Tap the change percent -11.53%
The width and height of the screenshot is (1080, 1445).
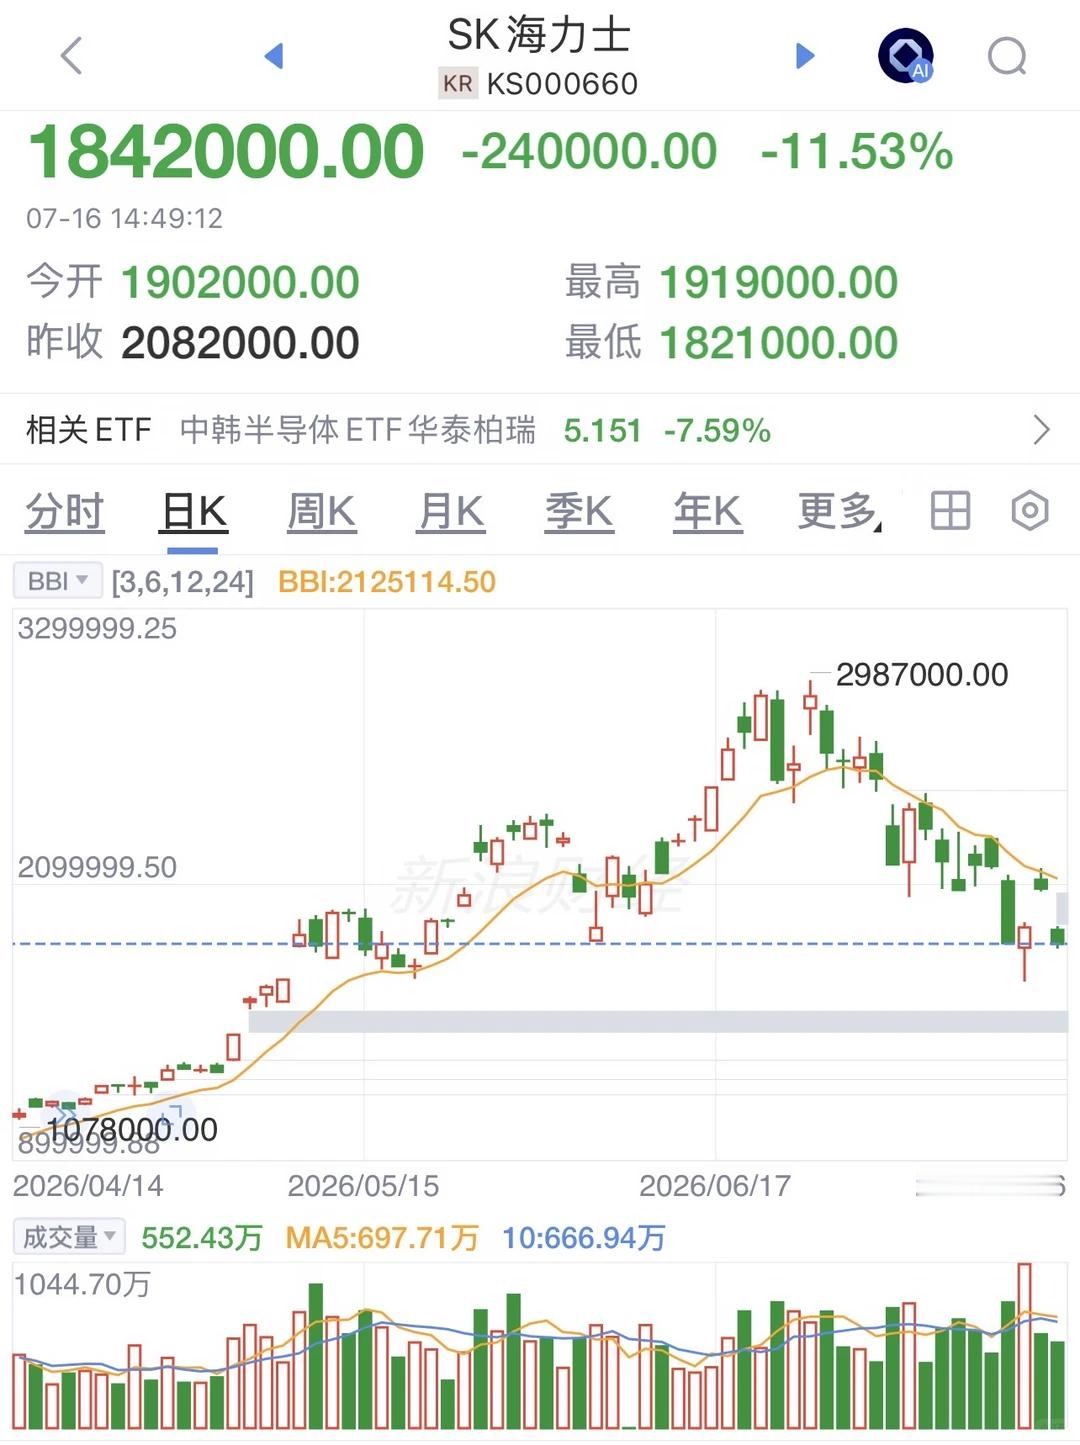point(857,152)
